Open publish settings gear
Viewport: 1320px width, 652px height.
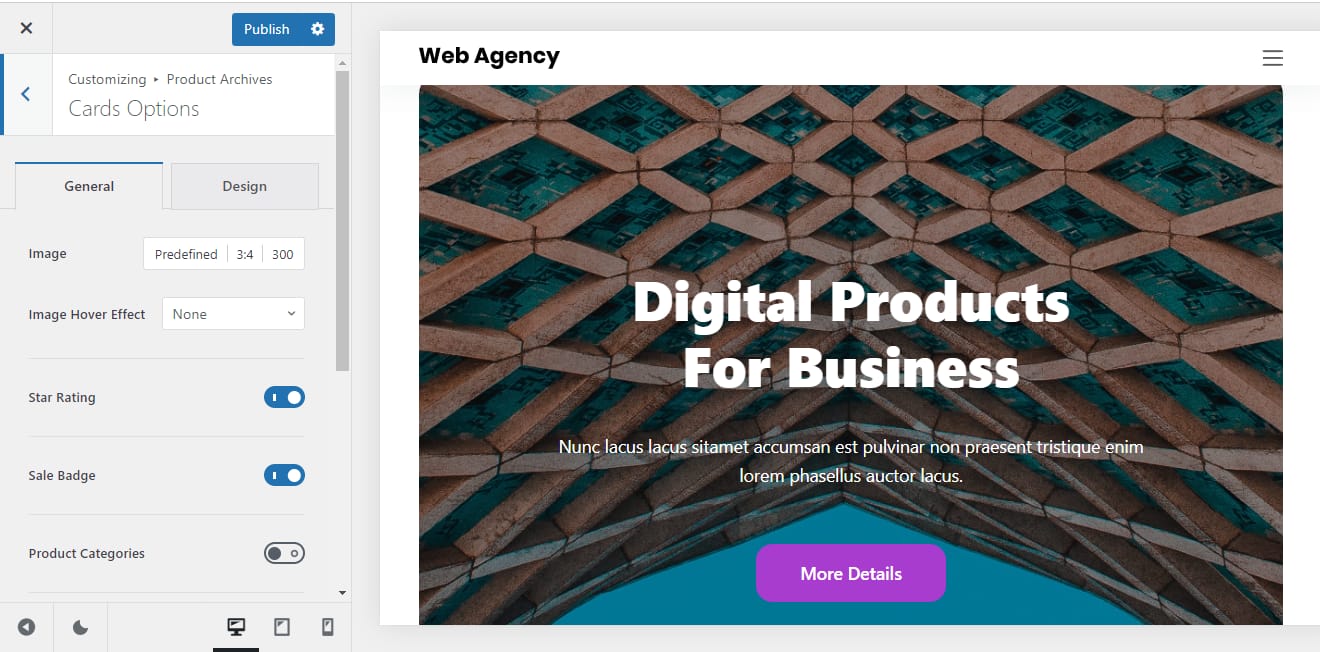tap(318, 29)
